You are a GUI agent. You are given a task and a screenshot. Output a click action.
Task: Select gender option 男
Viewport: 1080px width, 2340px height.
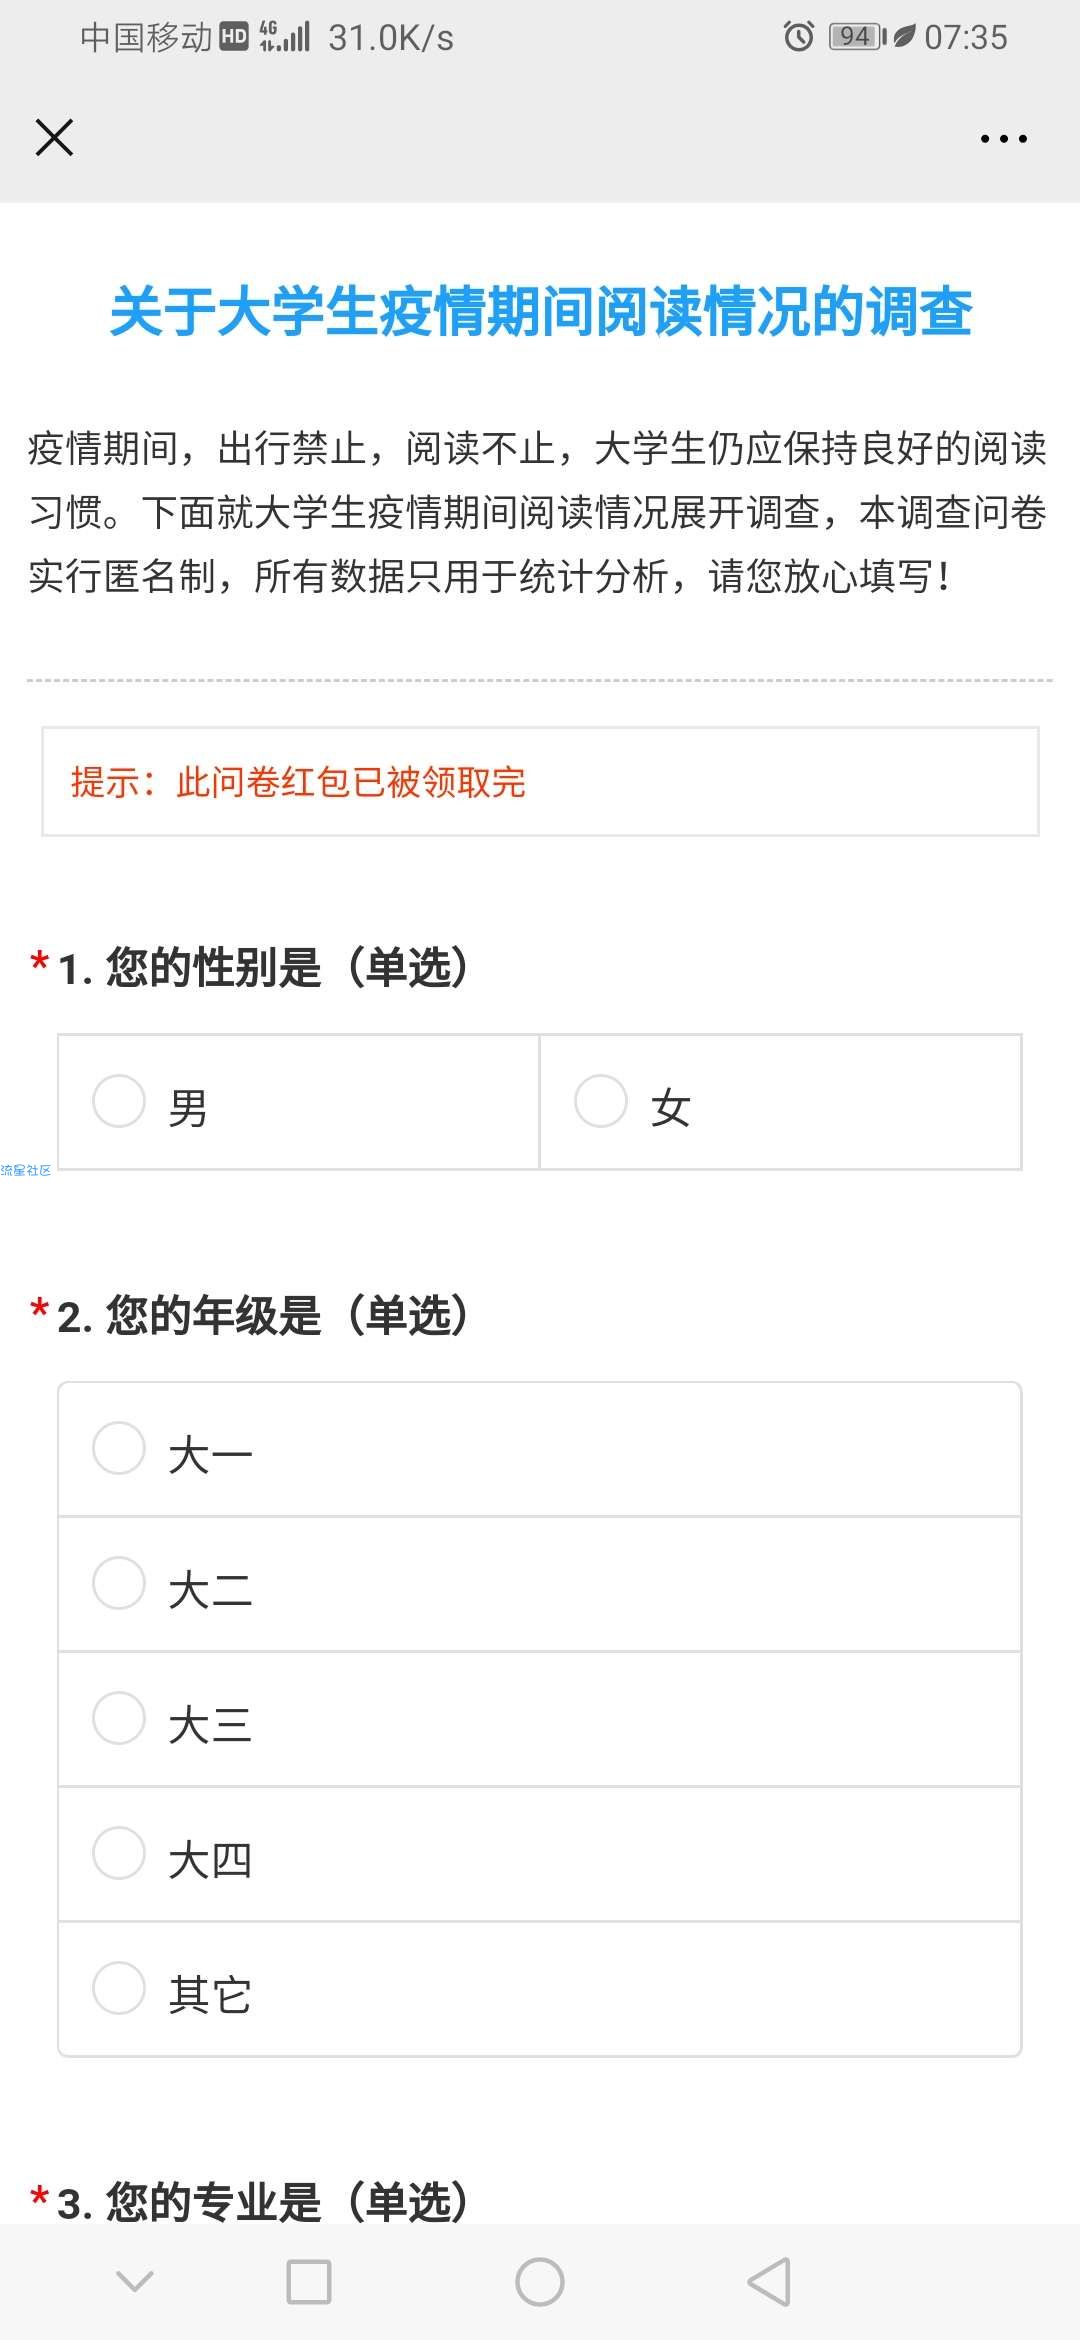(x=298, y=1102)
